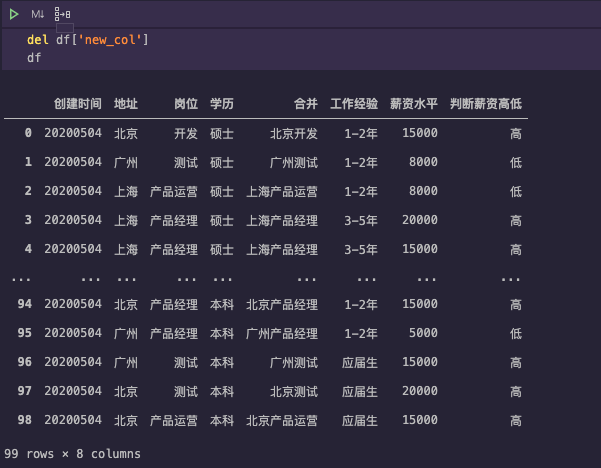Click the 北京开发 cell in row 0

293,133
